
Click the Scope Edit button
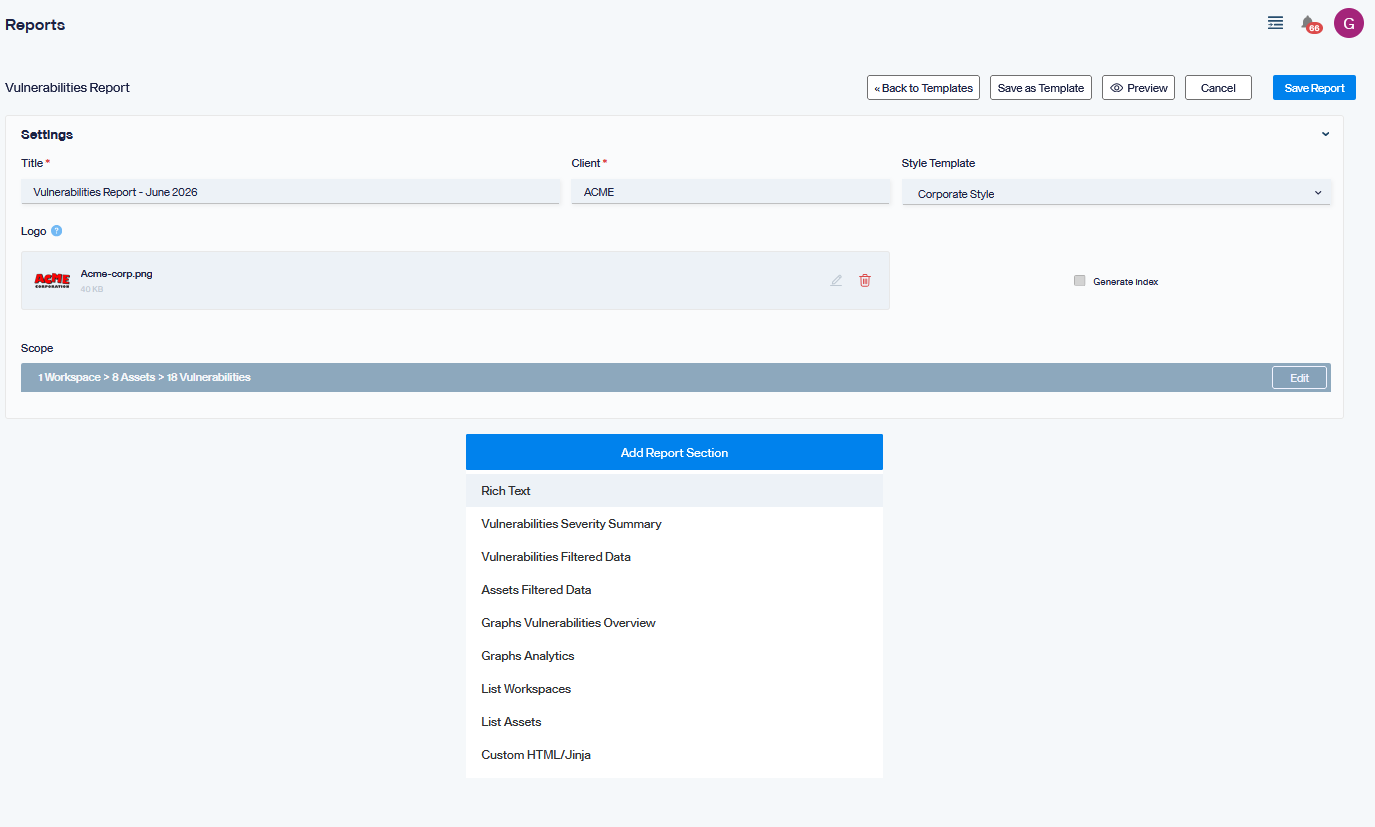point(1299,378)
